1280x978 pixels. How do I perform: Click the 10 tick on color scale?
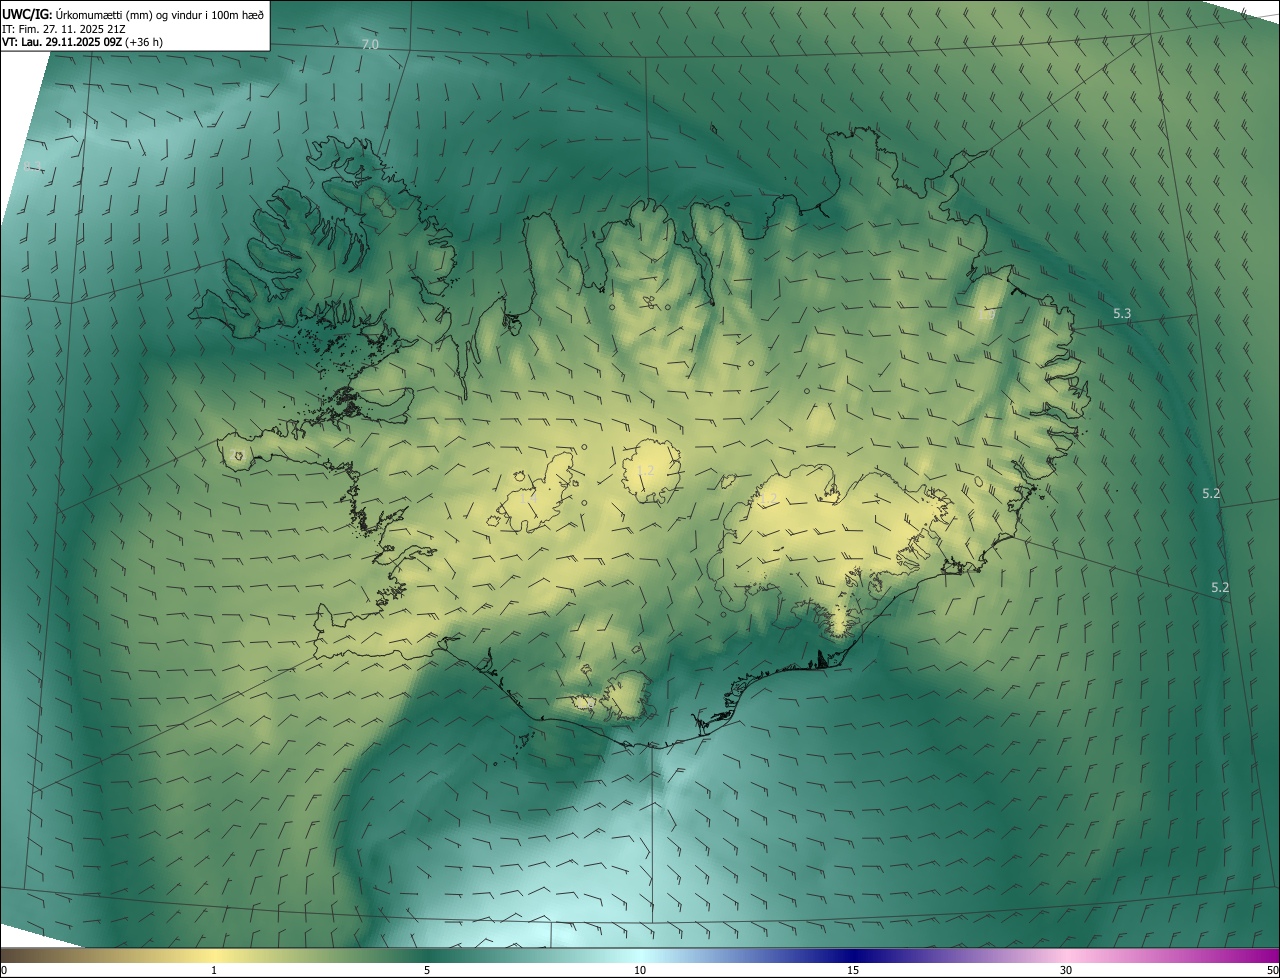[640, 970]
